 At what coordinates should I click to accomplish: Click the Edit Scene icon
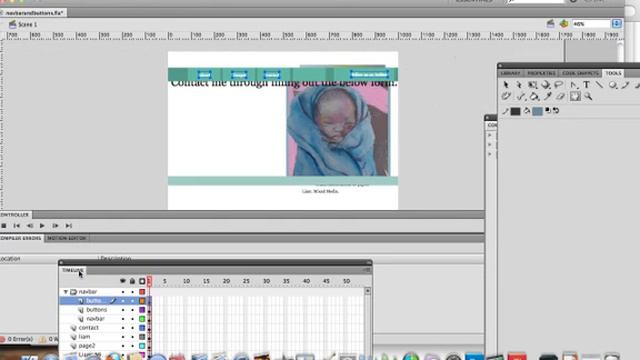coord(551,24)
